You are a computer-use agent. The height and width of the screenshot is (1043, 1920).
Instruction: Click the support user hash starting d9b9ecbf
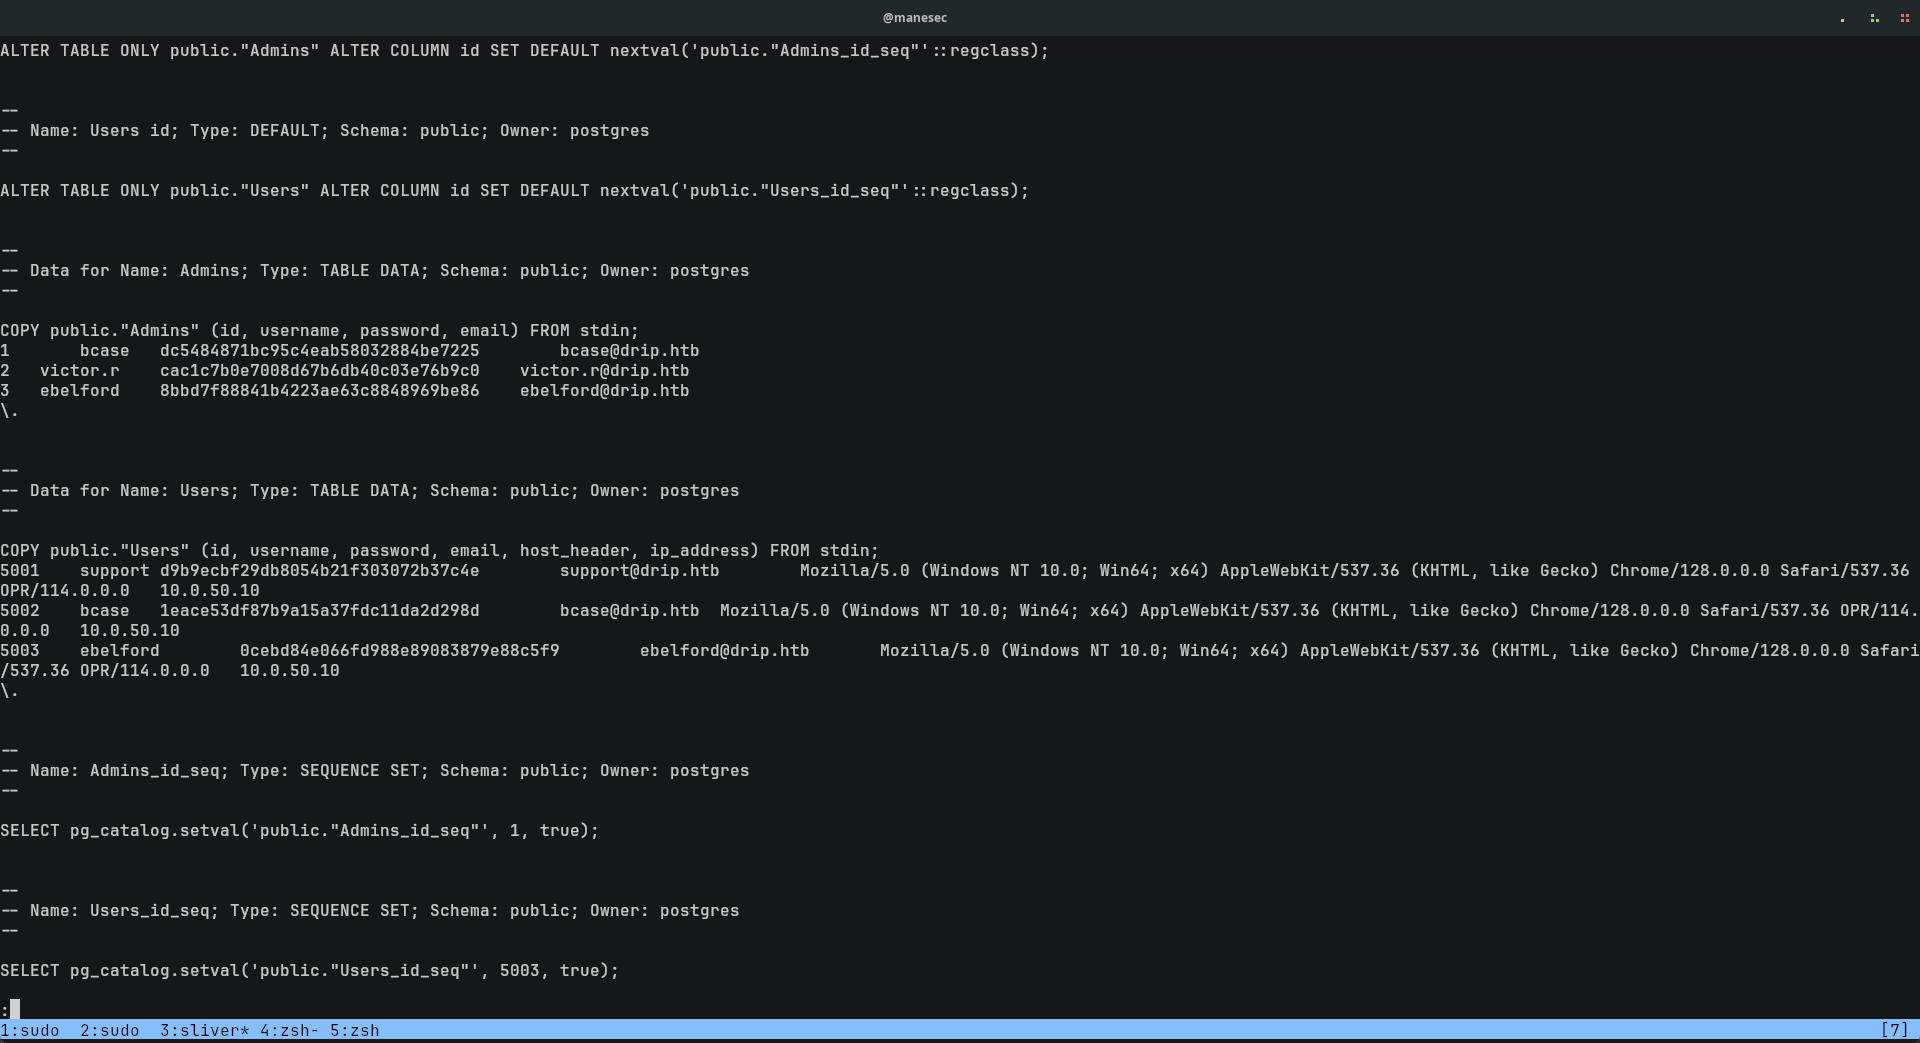[319, 571]
